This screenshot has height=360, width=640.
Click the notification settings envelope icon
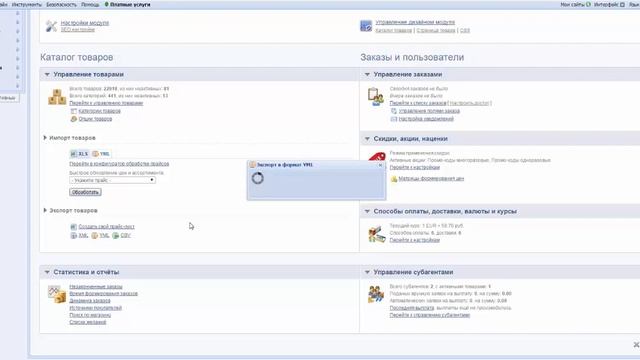click(x=393, y=119)
